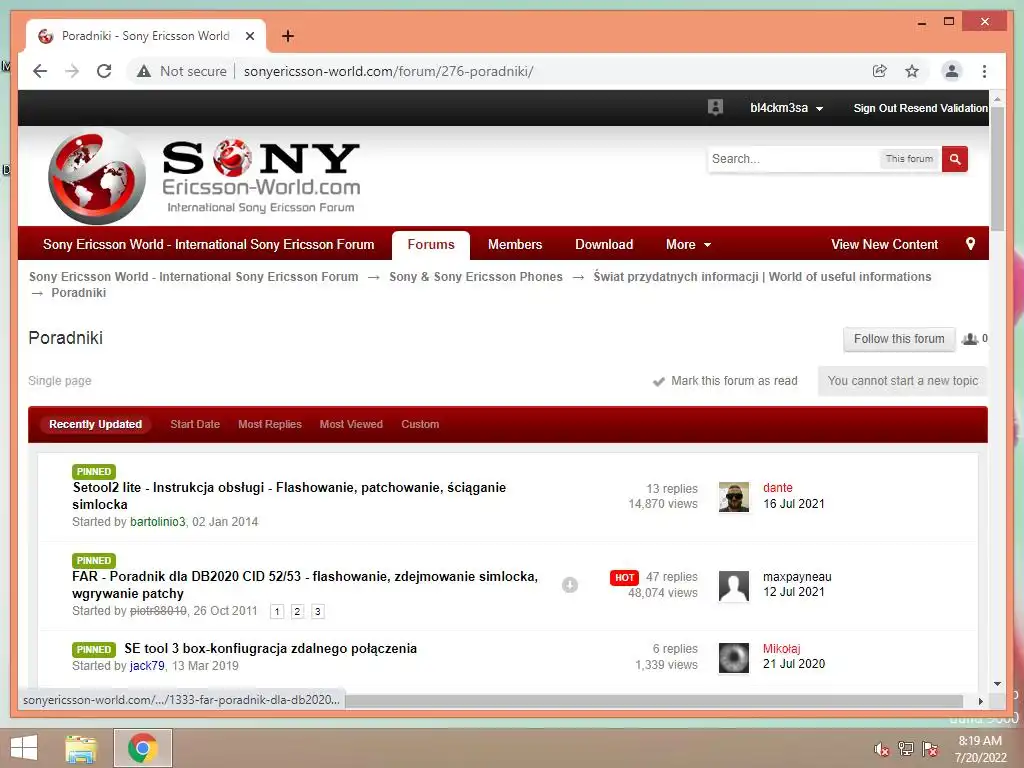The image size is (1024, 768).
Task: Click View New Content
Action: (884, 244)
